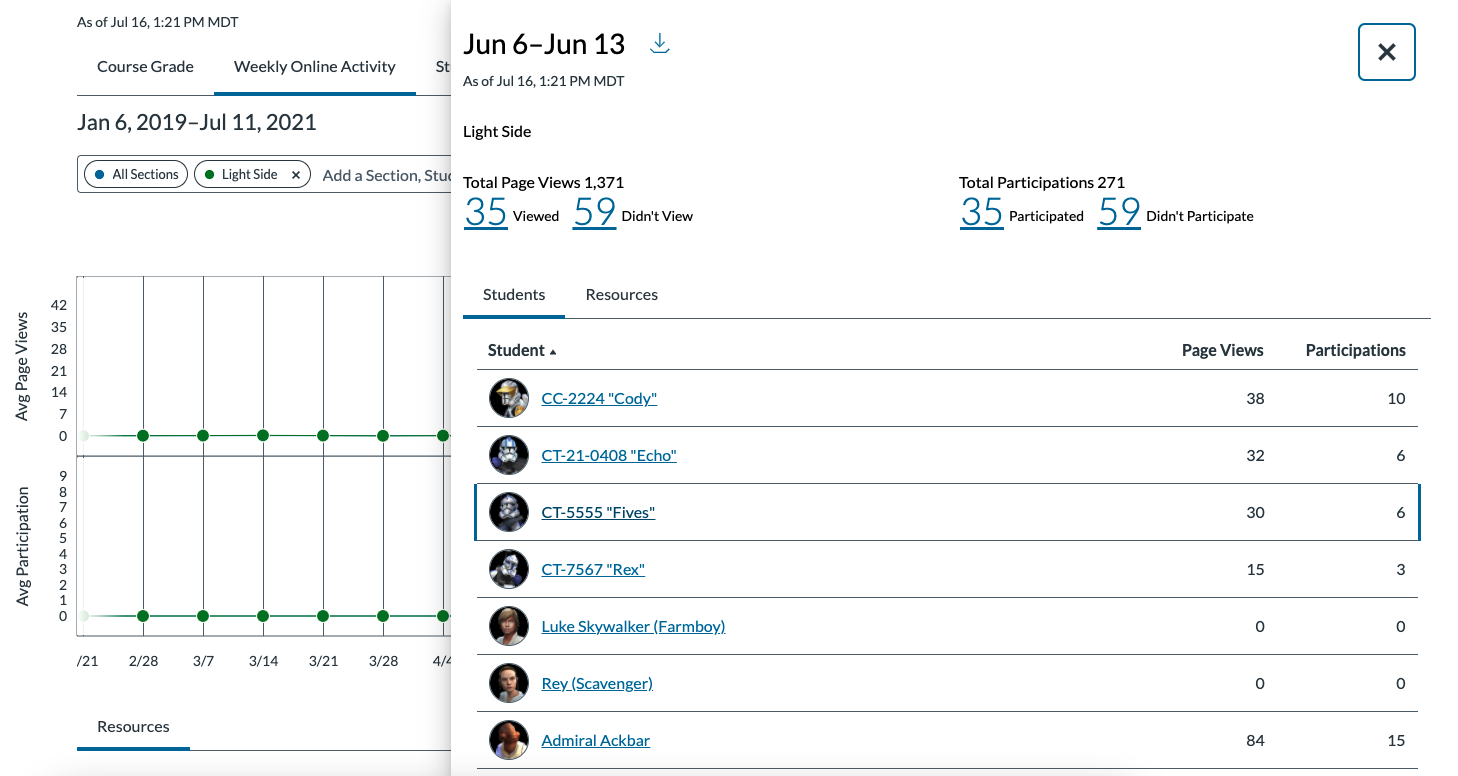Select the 3/21 page views data point

323,436
